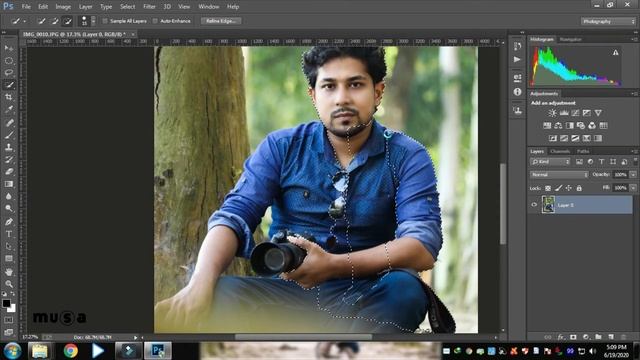Screen dimensions: 640x360
Task: Open Chrome from the taskbar
Action: (70, 351)
